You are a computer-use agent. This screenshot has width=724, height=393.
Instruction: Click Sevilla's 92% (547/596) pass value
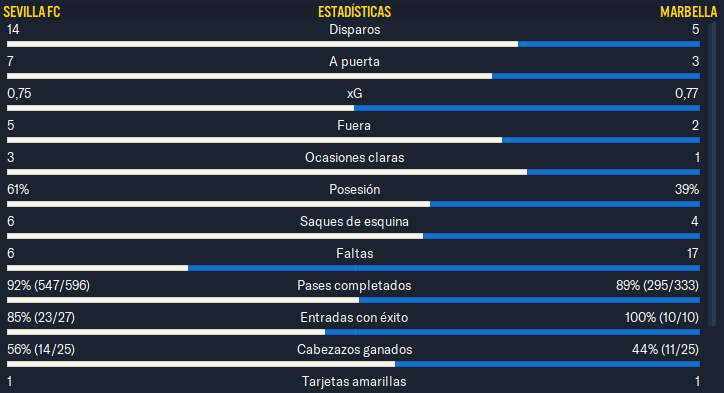(x=48, y=285)
